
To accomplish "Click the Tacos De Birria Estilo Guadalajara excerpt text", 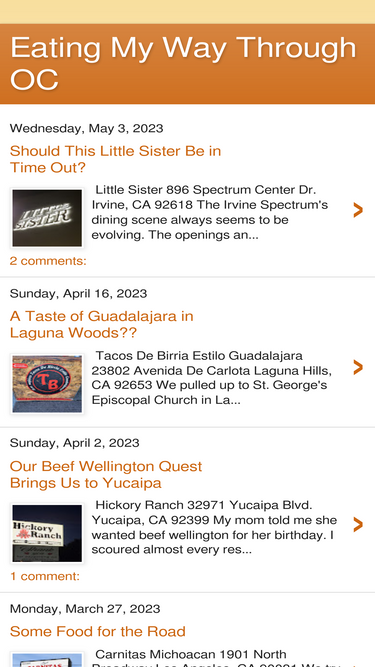I will tap(212, 378).
